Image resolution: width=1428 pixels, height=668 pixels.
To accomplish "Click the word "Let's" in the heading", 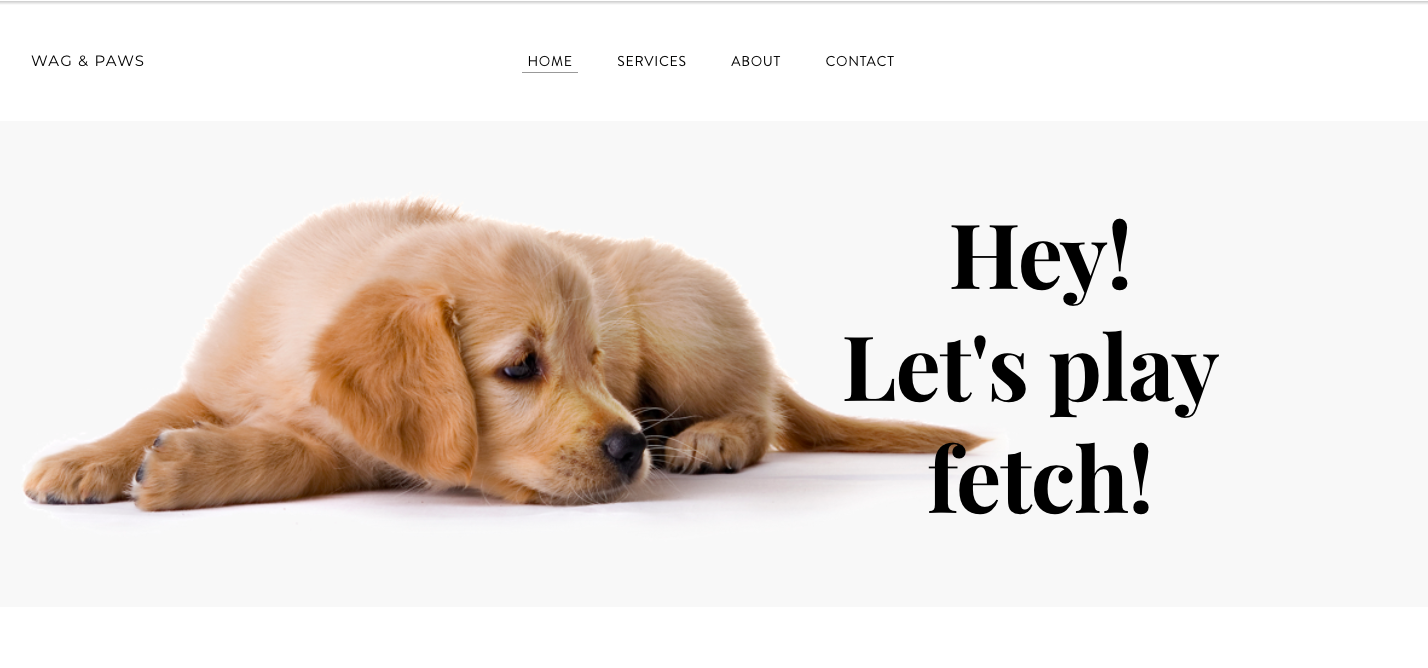I will [935, 367].
